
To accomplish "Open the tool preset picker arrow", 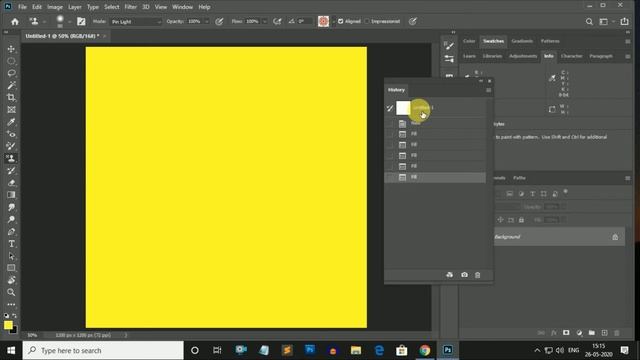I will tap(44, 22).
